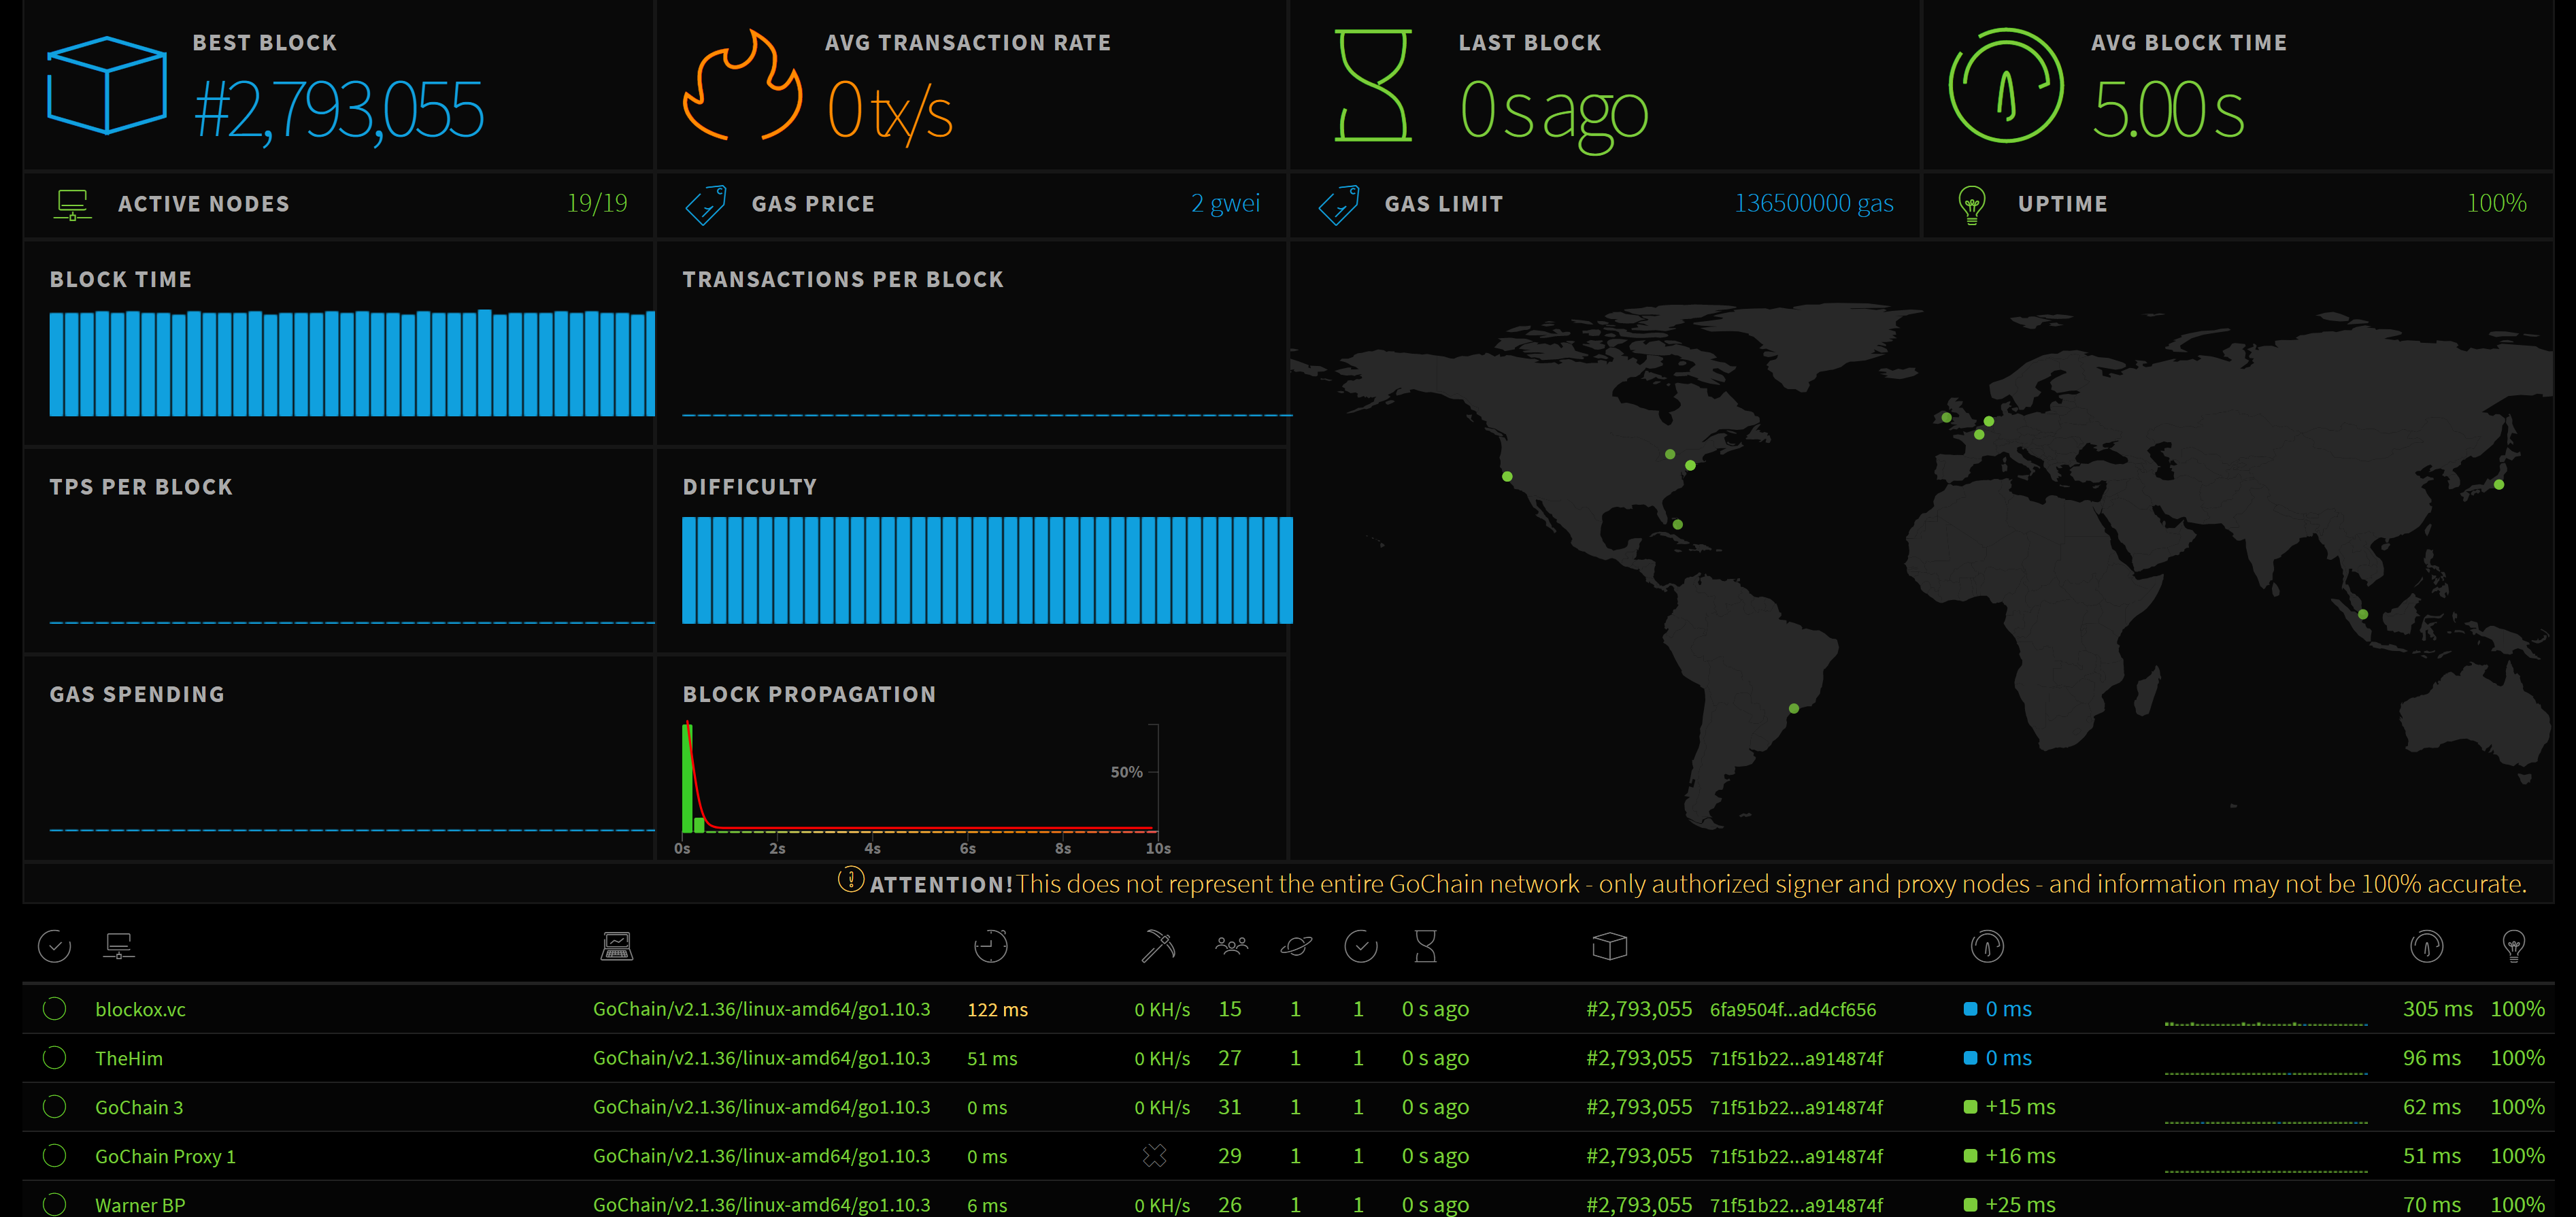Click the Block Propagation histogram chart
The width and height of the screenshot is (2576, 1217).
click(918, 780)
